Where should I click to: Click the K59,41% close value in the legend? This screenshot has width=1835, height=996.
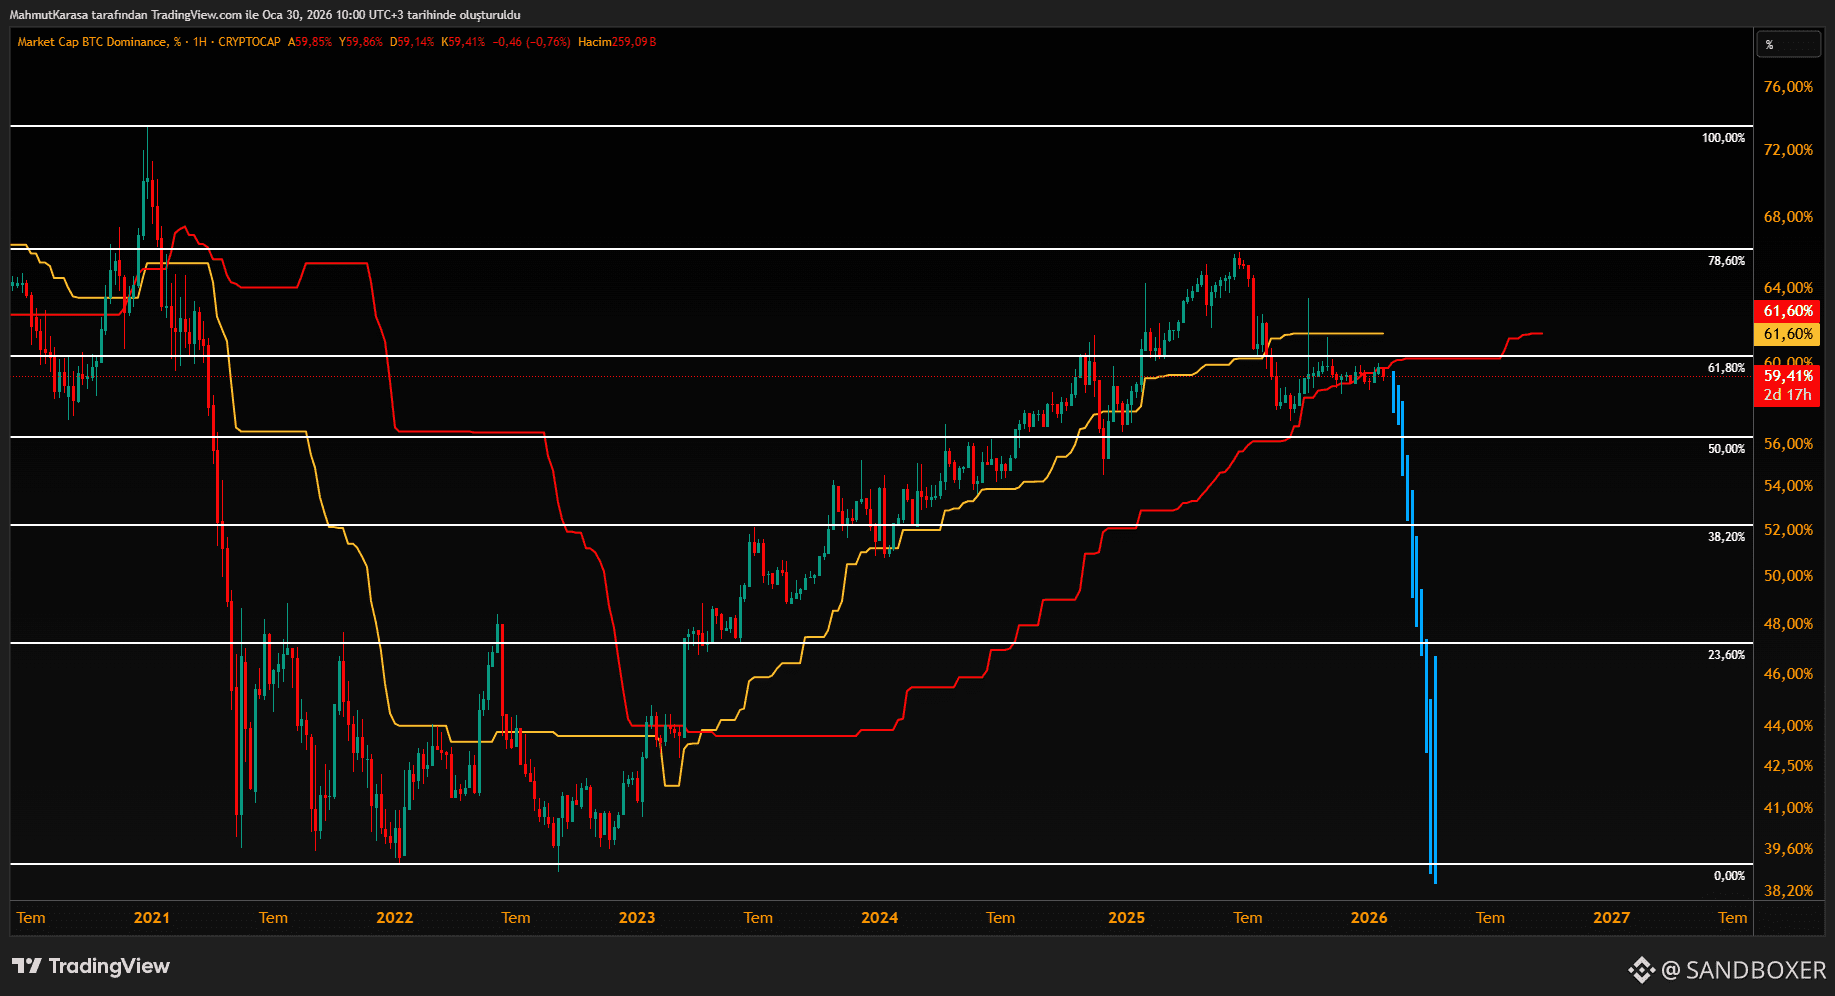click(x=463, y=42)
